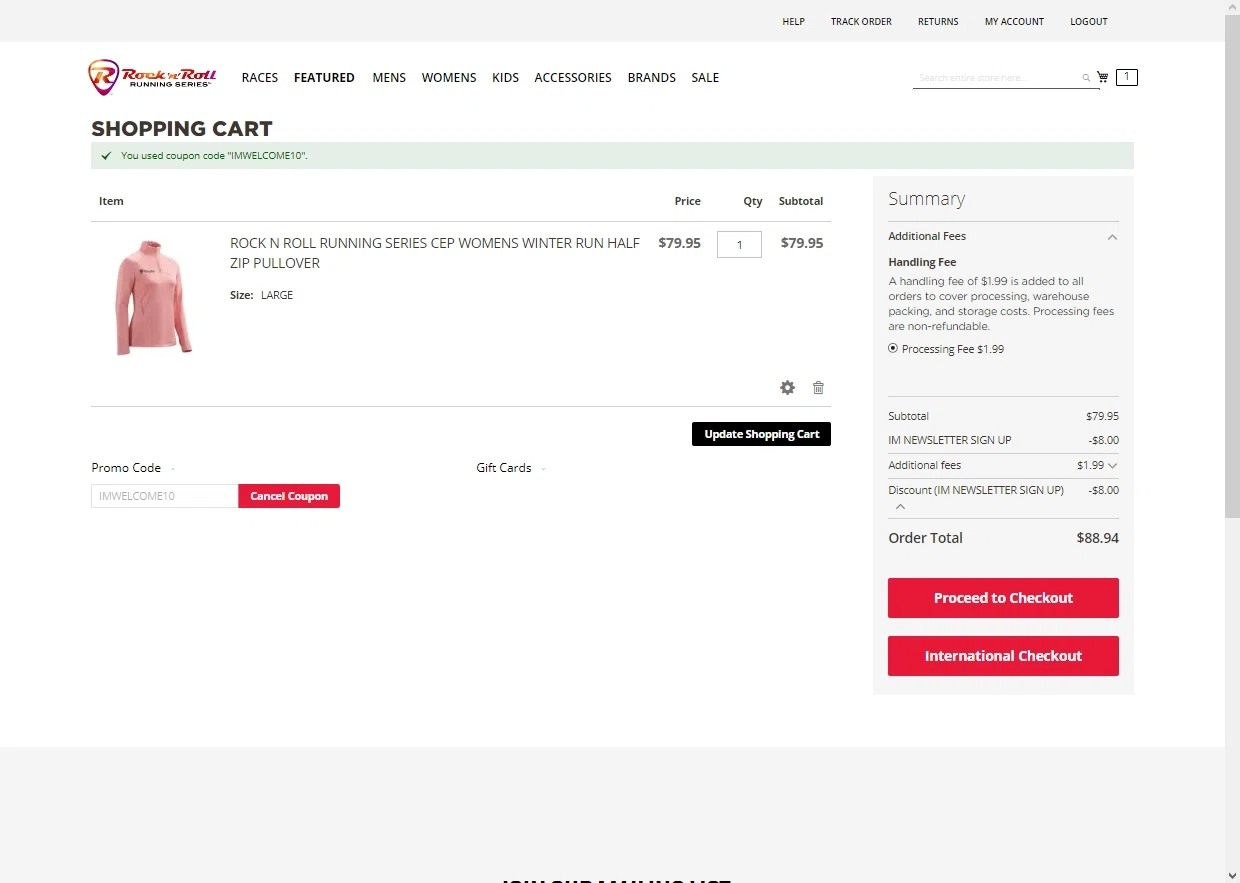This screenshot has width=1240, height=883.
Task: Click the Handling Fee heading
Action: pos(922,262)
